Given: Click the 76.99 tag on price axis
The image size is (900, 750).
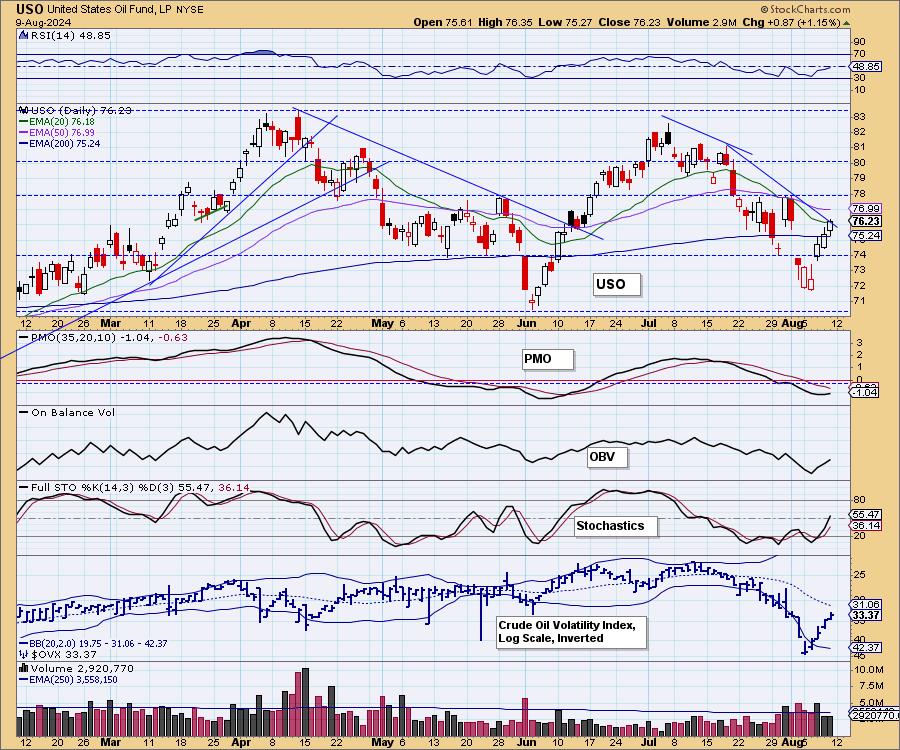Looking at the screenshot, I should tap(866, 208).
